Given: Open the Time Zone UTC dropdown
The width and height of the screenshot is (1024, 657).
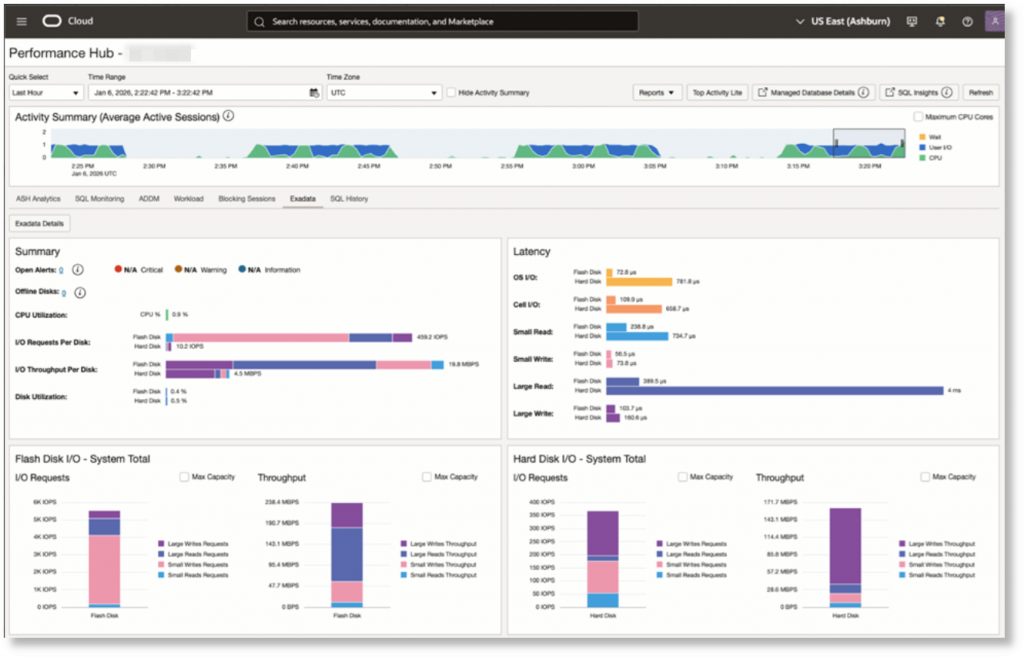Looking at the screenshot, I should (x=384, y=93).
